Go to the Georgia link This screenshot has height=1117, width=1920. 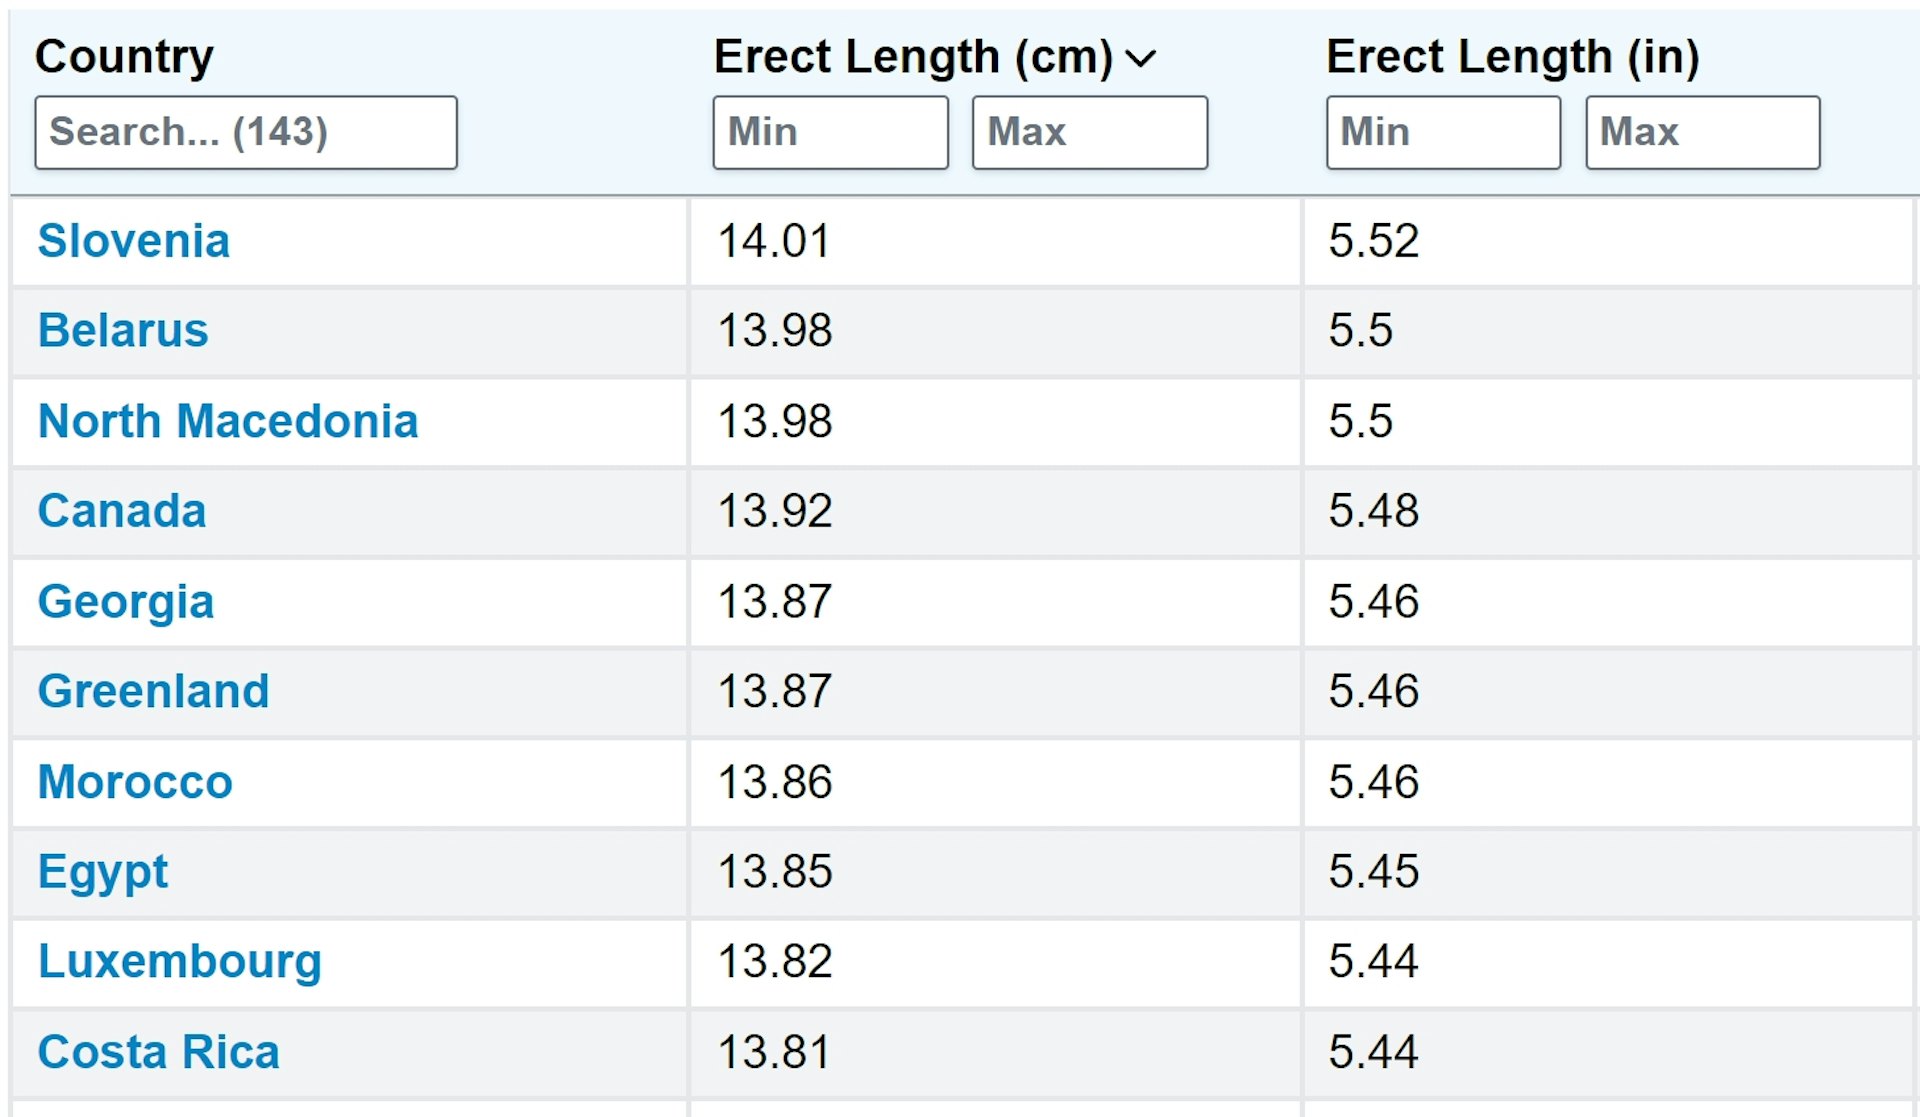(x=126, y=602)
